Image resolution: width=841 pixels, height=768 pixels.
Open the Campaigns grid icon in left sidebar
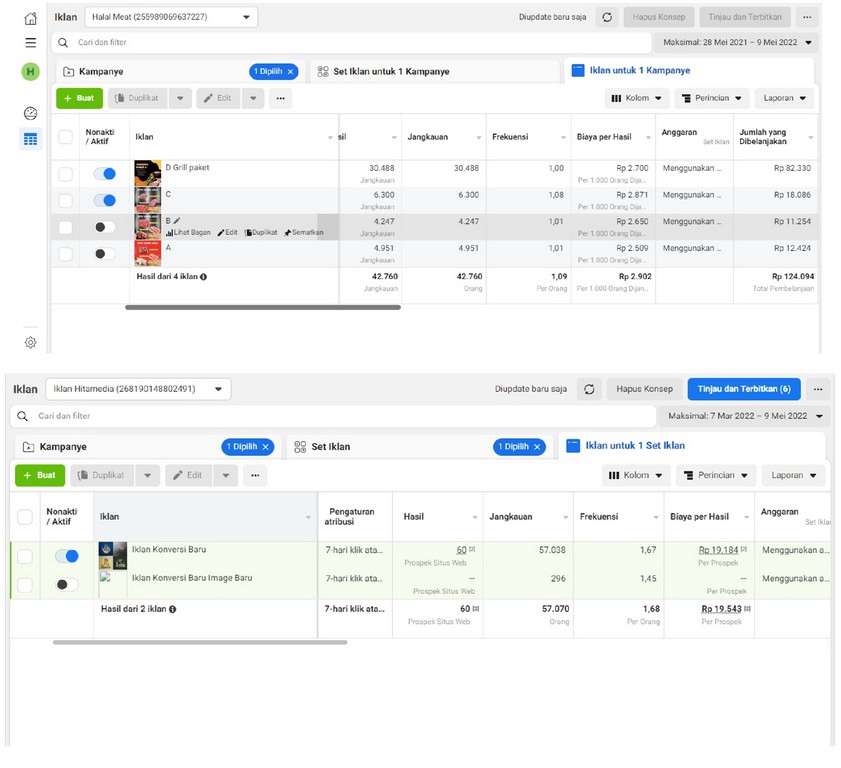tap(30, 138)
